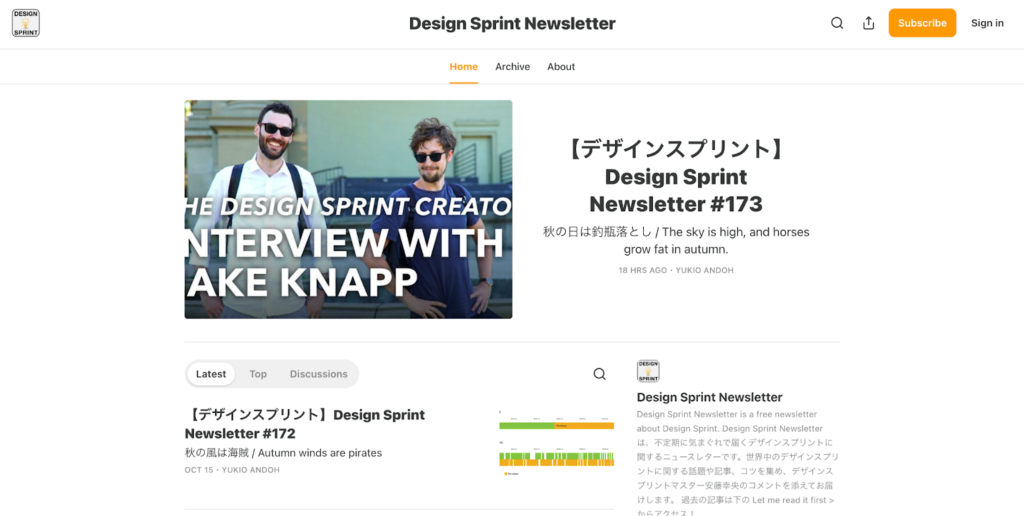The height and width of the screenshot is (516, 1024).
Task: Select the Latest posts filter
Action: (x=211, y=374)
